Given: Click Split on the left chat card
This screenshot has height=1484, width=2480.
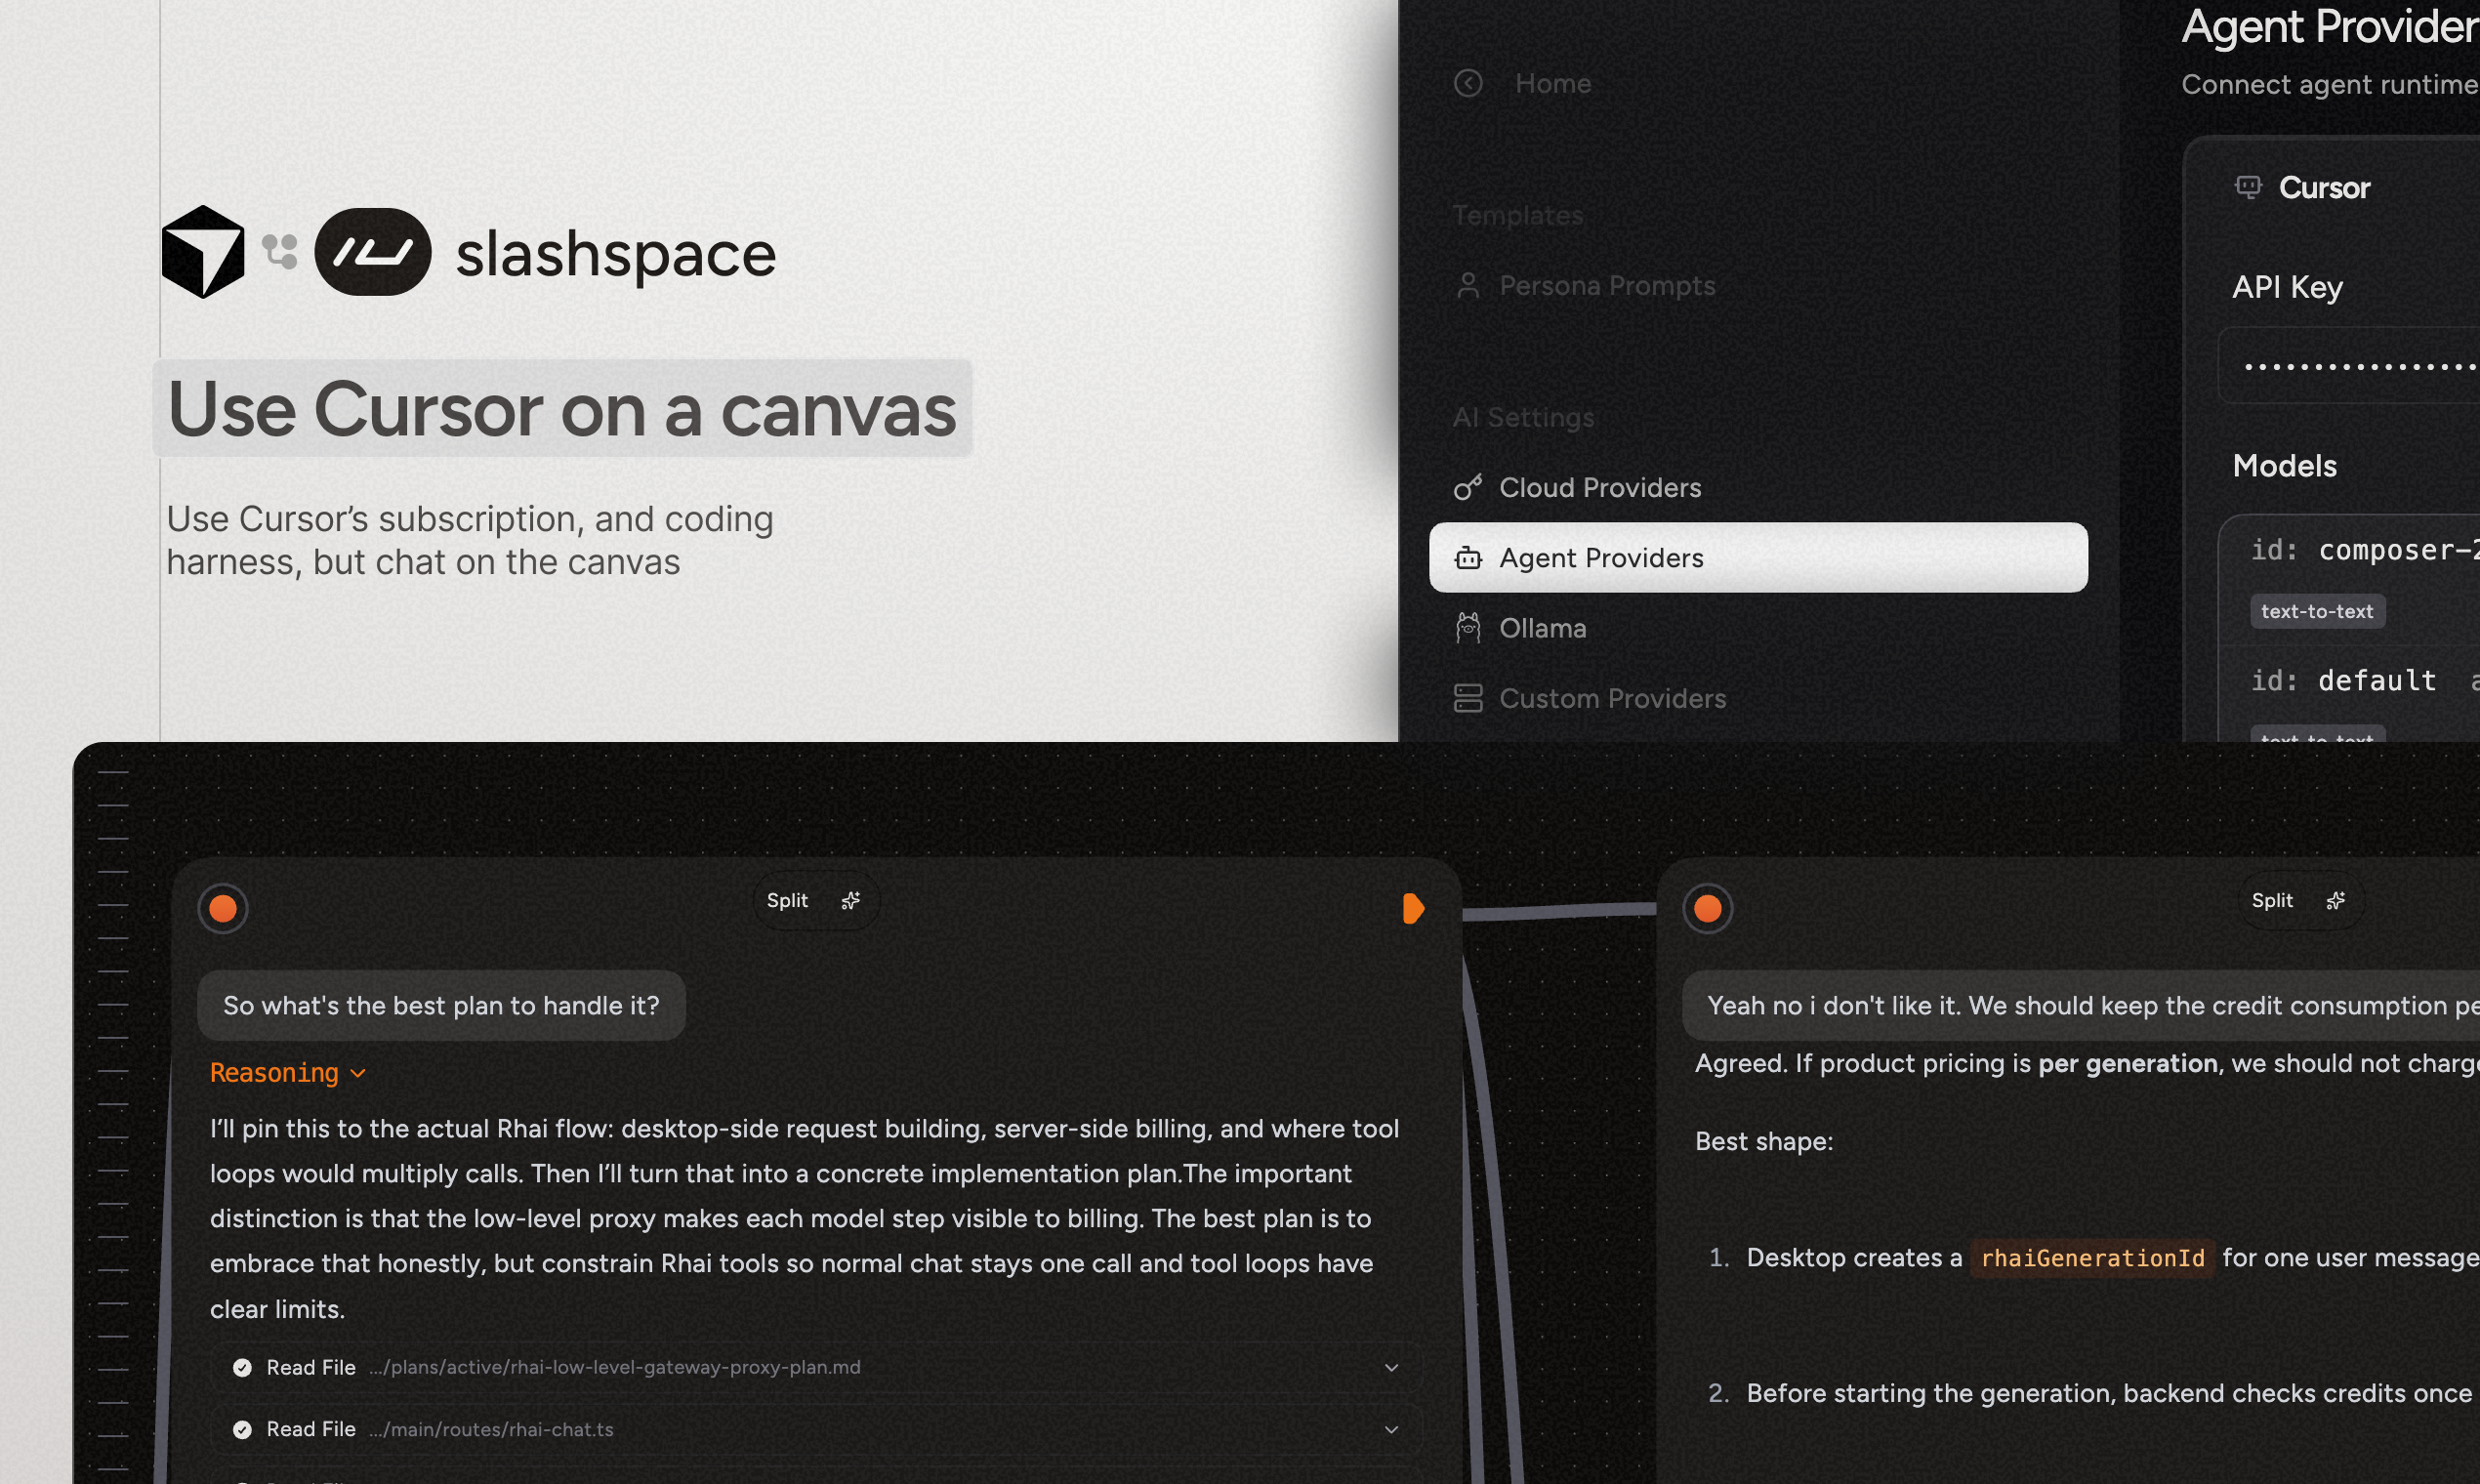Looking at the screenshot, I should 787,900.
